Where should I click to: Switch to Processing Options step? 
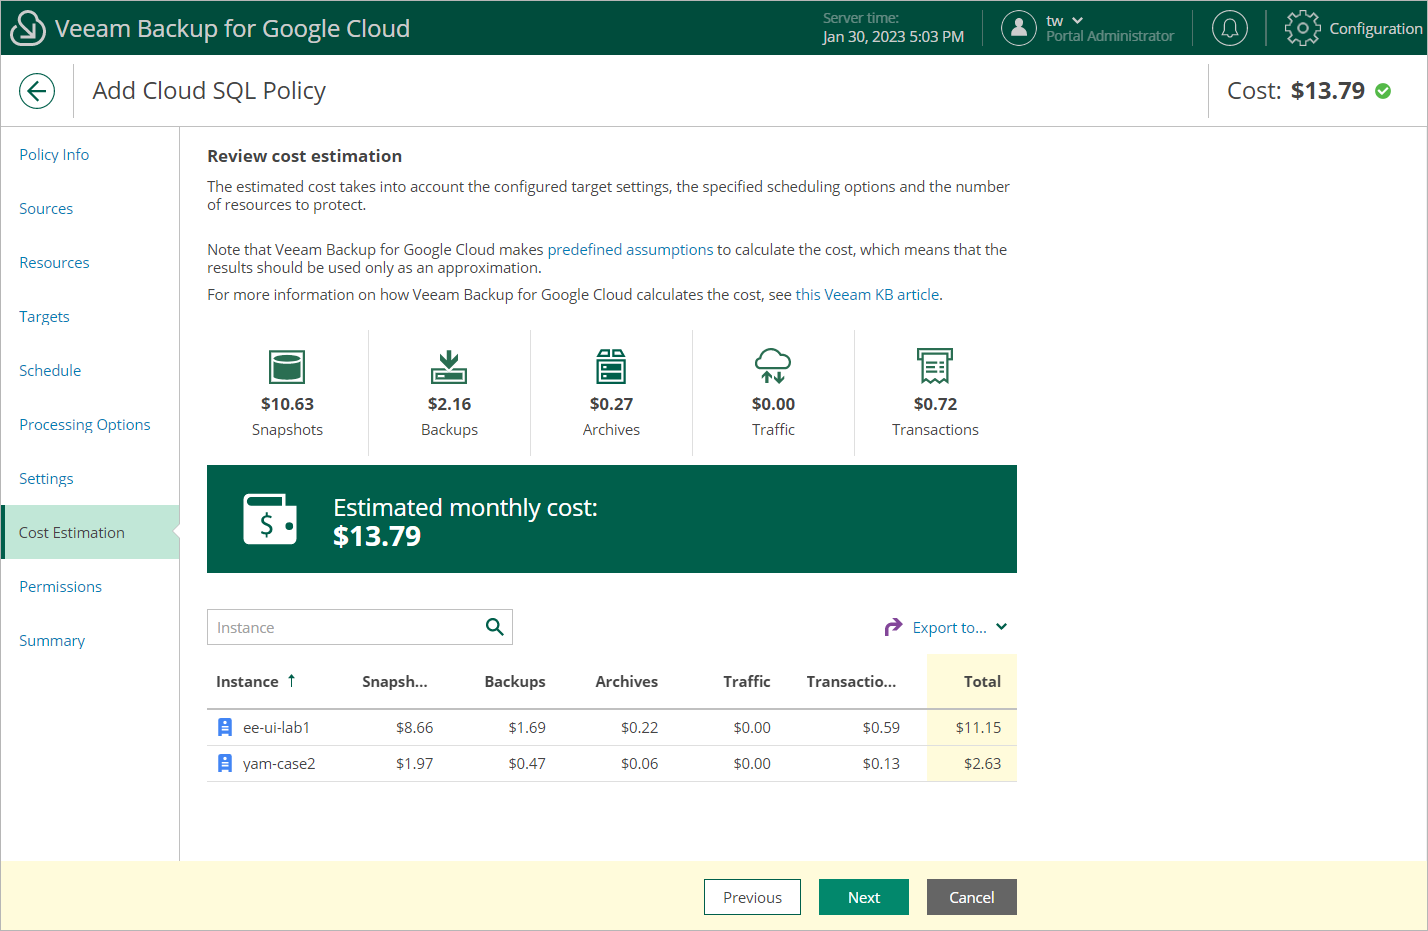[x=85, y=424]
